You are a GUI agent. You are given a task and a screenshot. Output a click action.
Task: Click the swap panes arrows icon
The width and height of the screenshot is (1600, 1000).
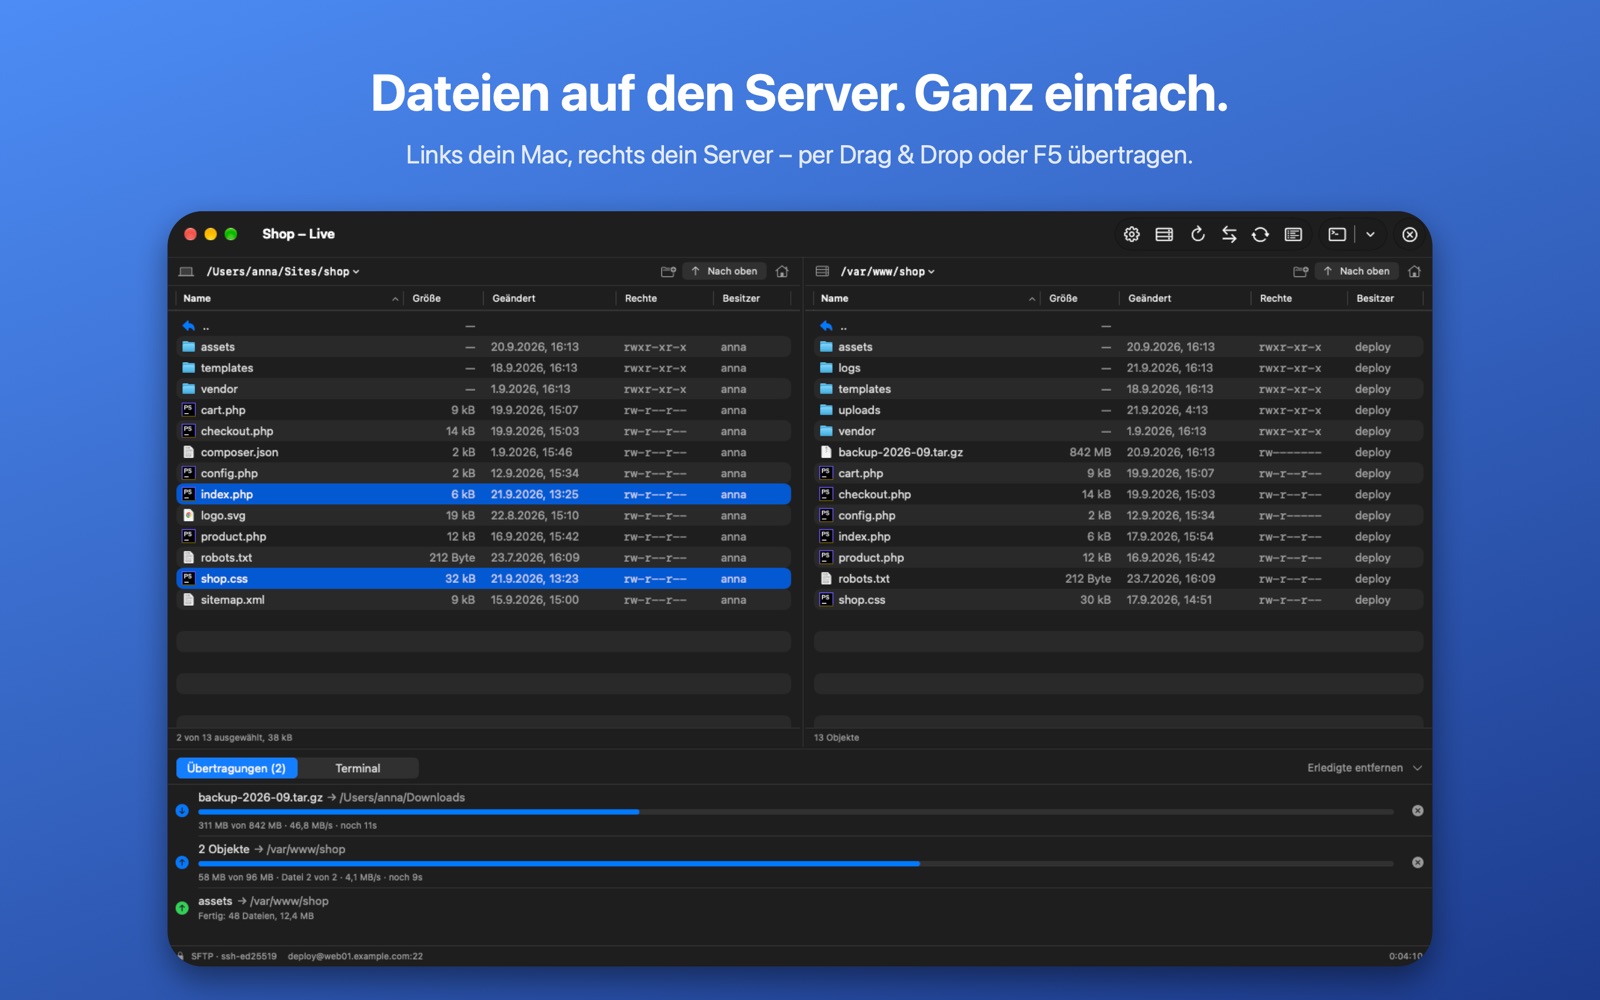[x=1229, y=234]
